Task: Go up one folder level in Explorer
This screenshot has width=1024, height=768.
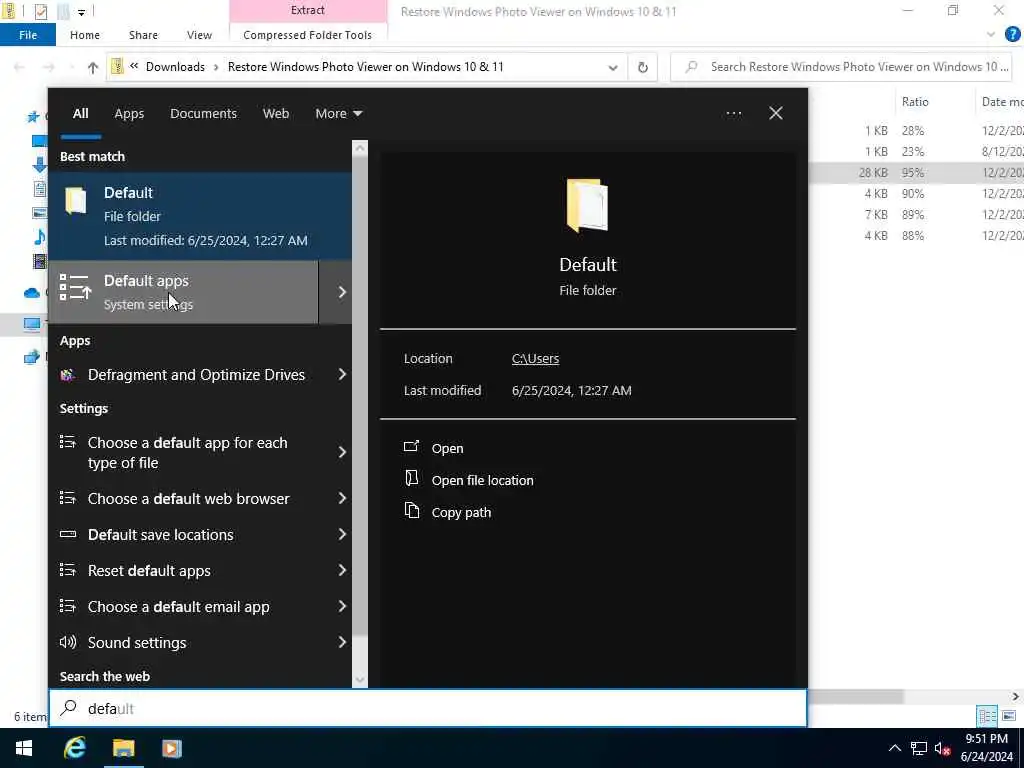Action: click(x=93, y=67)
